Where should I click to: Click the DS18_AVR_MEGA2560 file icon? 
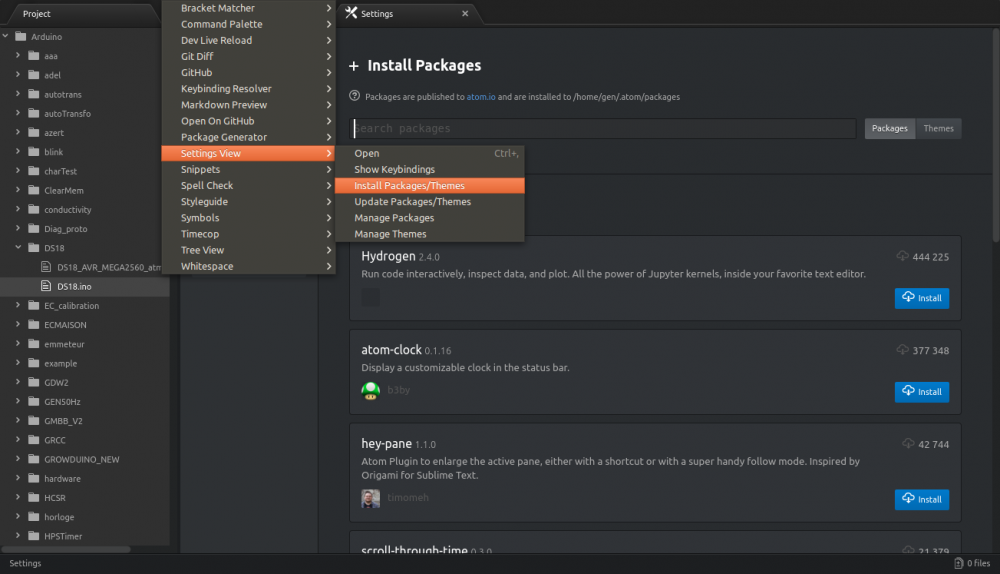click(46, 267)
